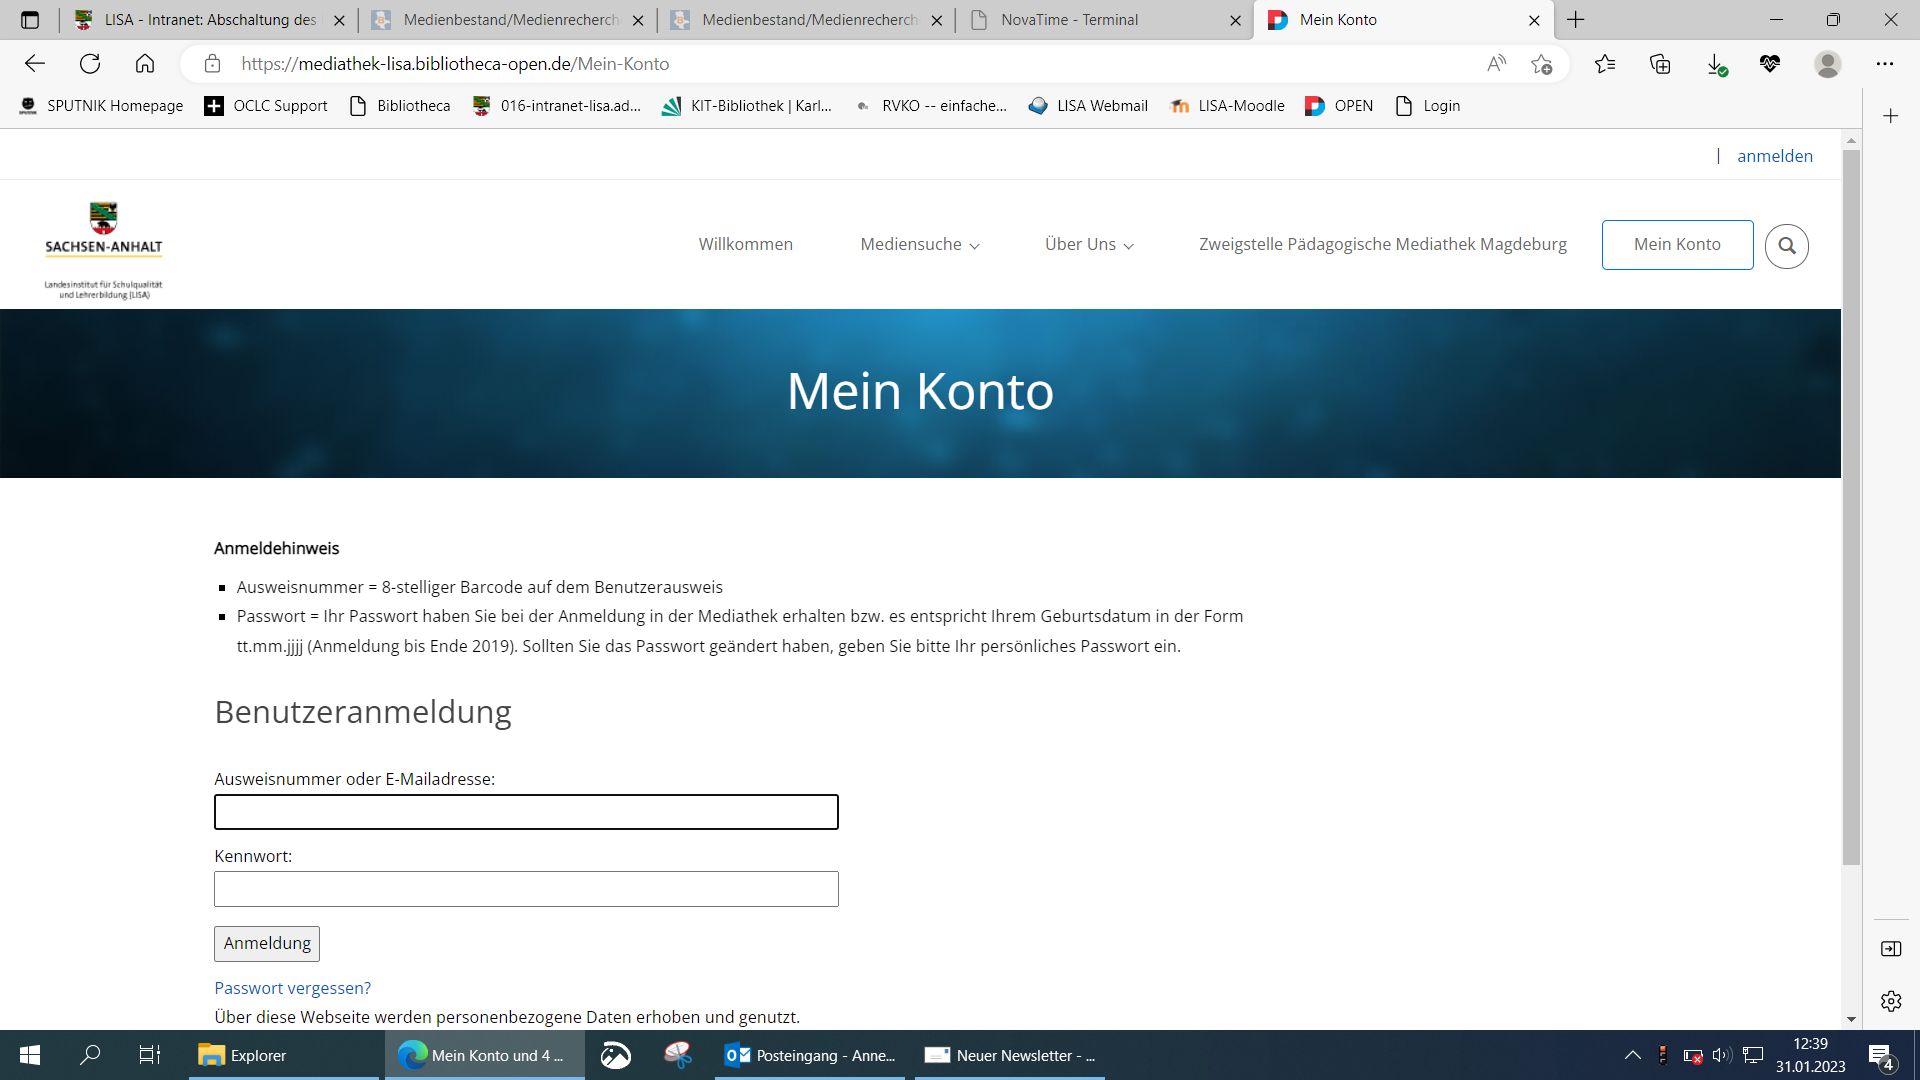The width and height of the screenshot is (1920, 1080).
Task: Open the Favorites list icon
Action: click(1605, 64)
